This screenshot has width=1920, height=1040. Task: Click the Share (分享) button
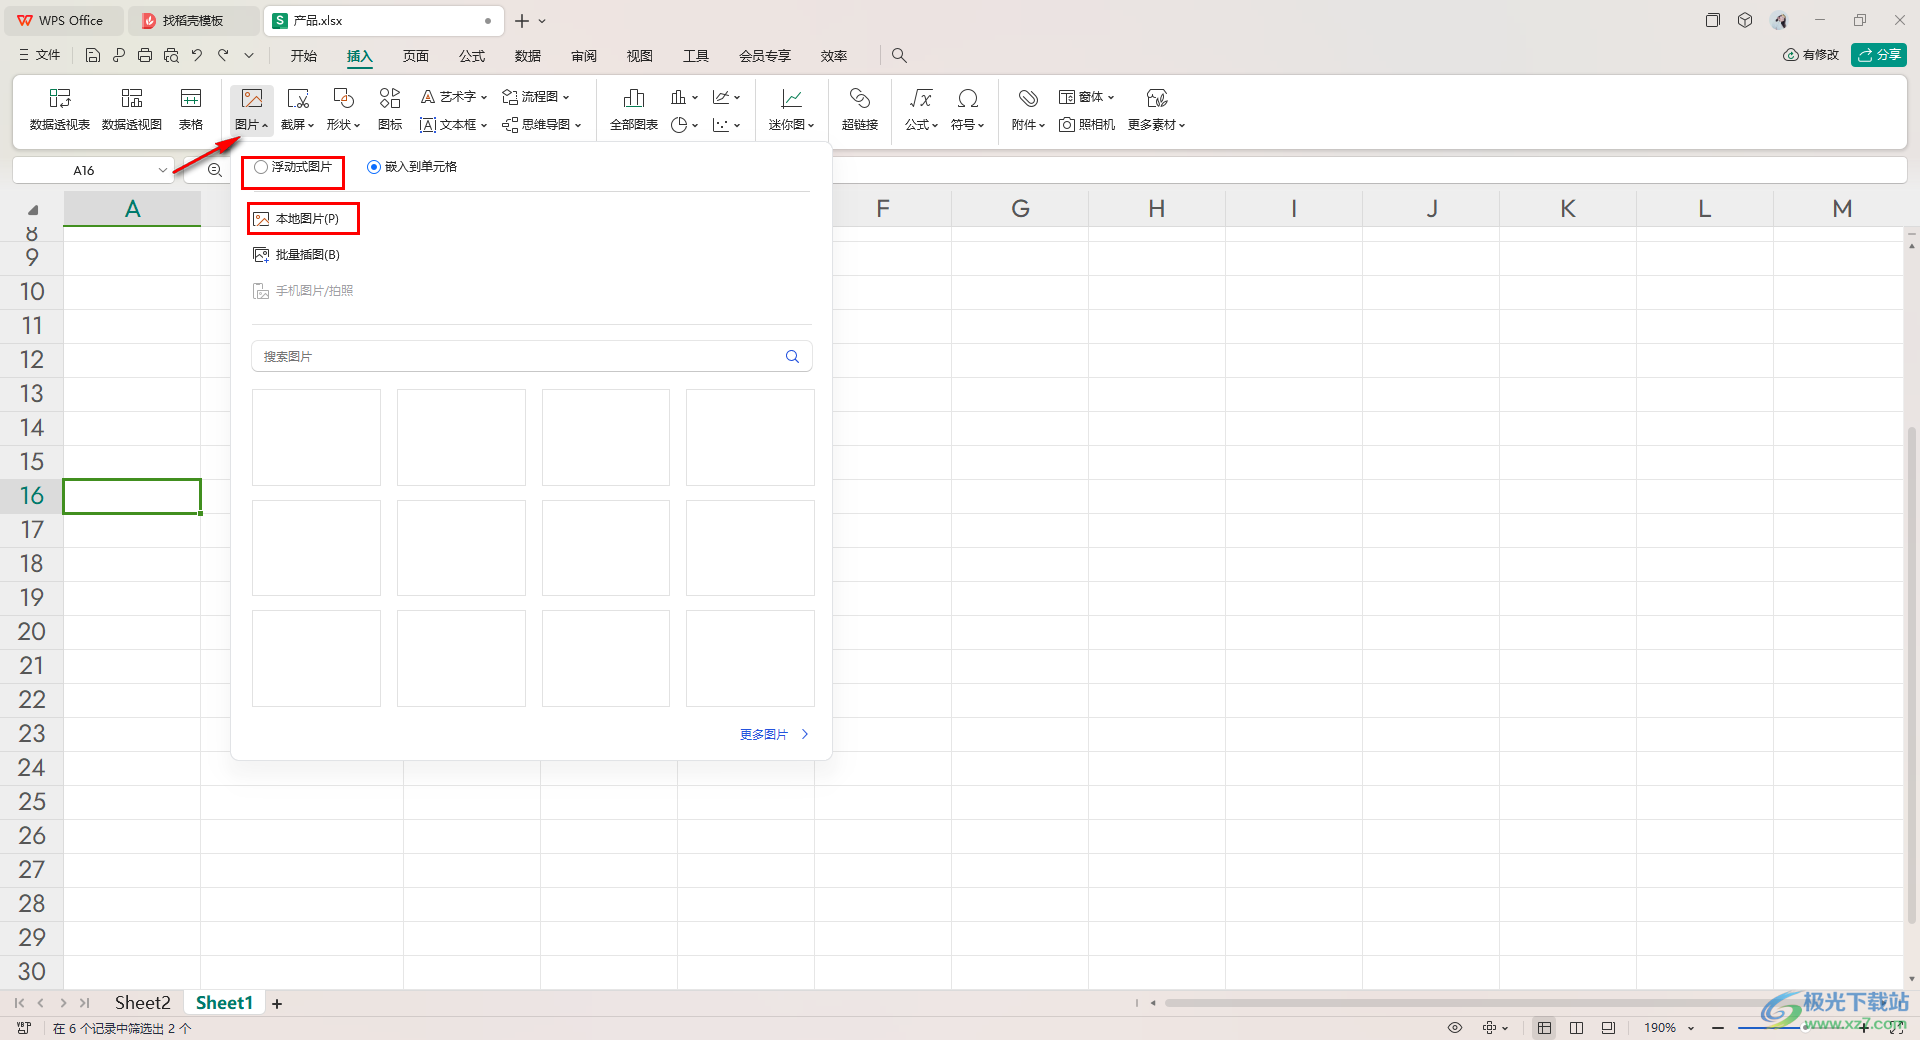tap(1879, 55)
